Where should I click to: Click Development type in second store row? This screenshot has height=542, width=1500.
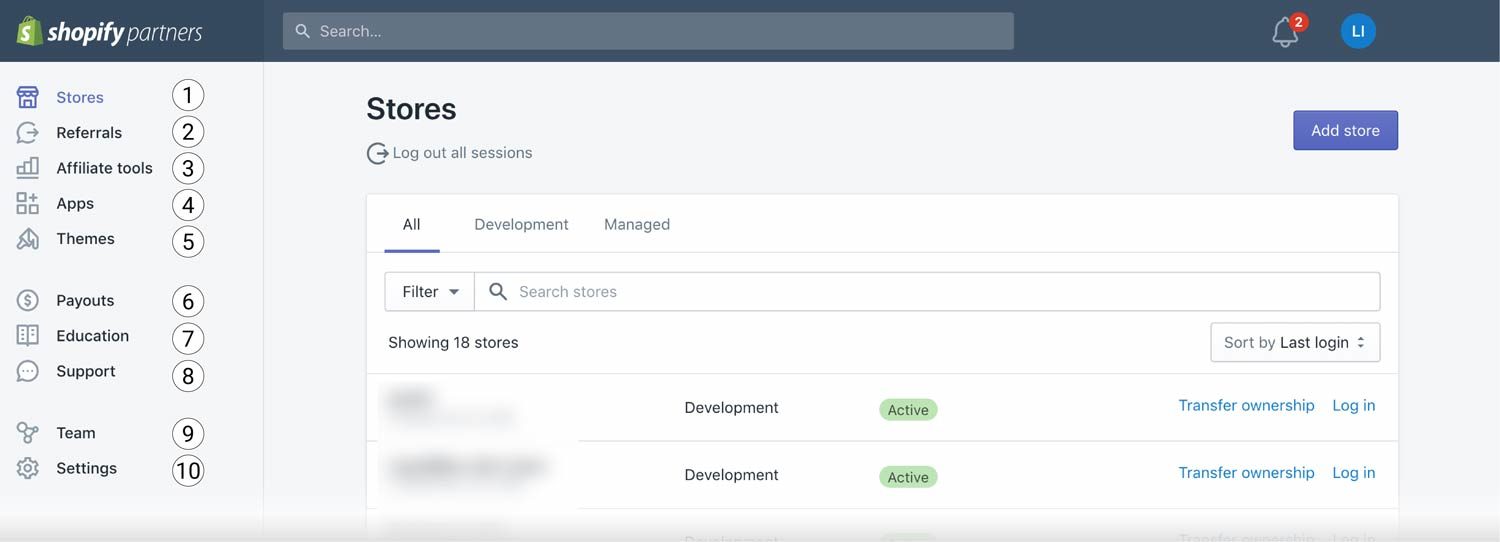point(731,475)
